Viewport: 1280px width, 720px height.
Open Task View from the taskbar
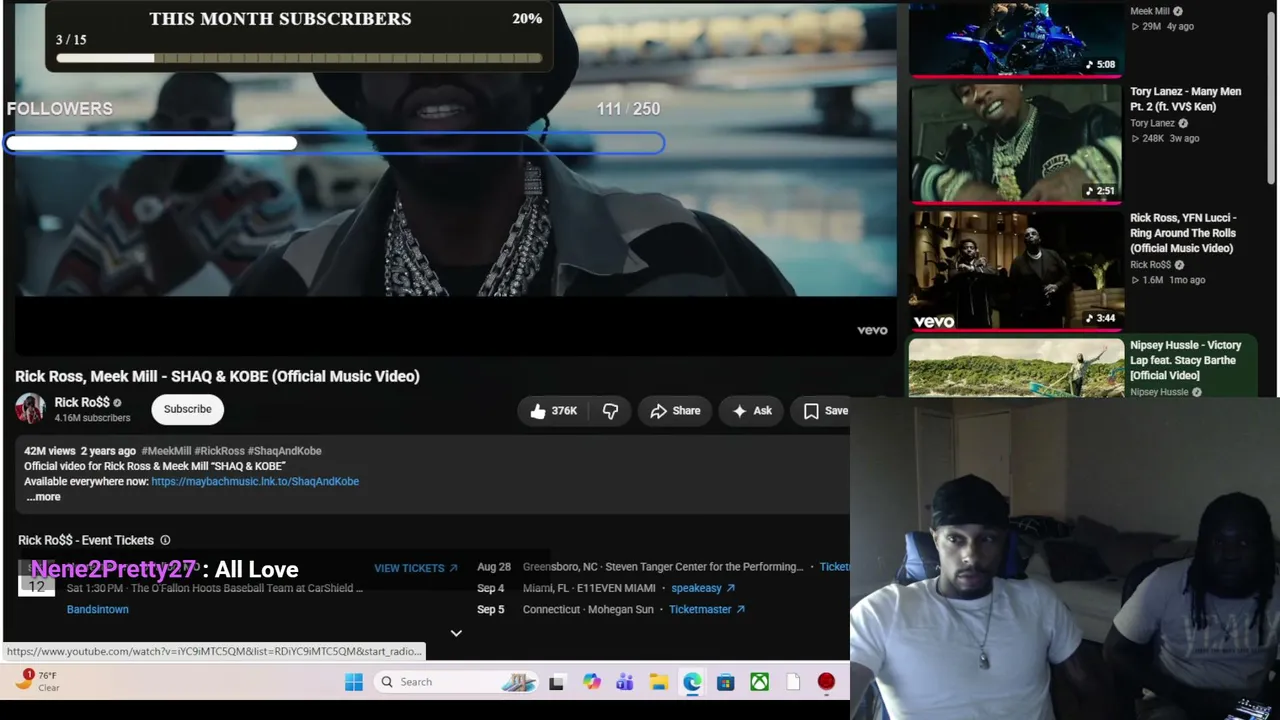click(556, 682)
